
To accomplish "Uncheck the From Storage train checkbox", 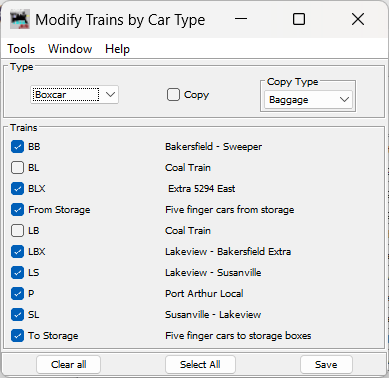I will tap(17, 210).
